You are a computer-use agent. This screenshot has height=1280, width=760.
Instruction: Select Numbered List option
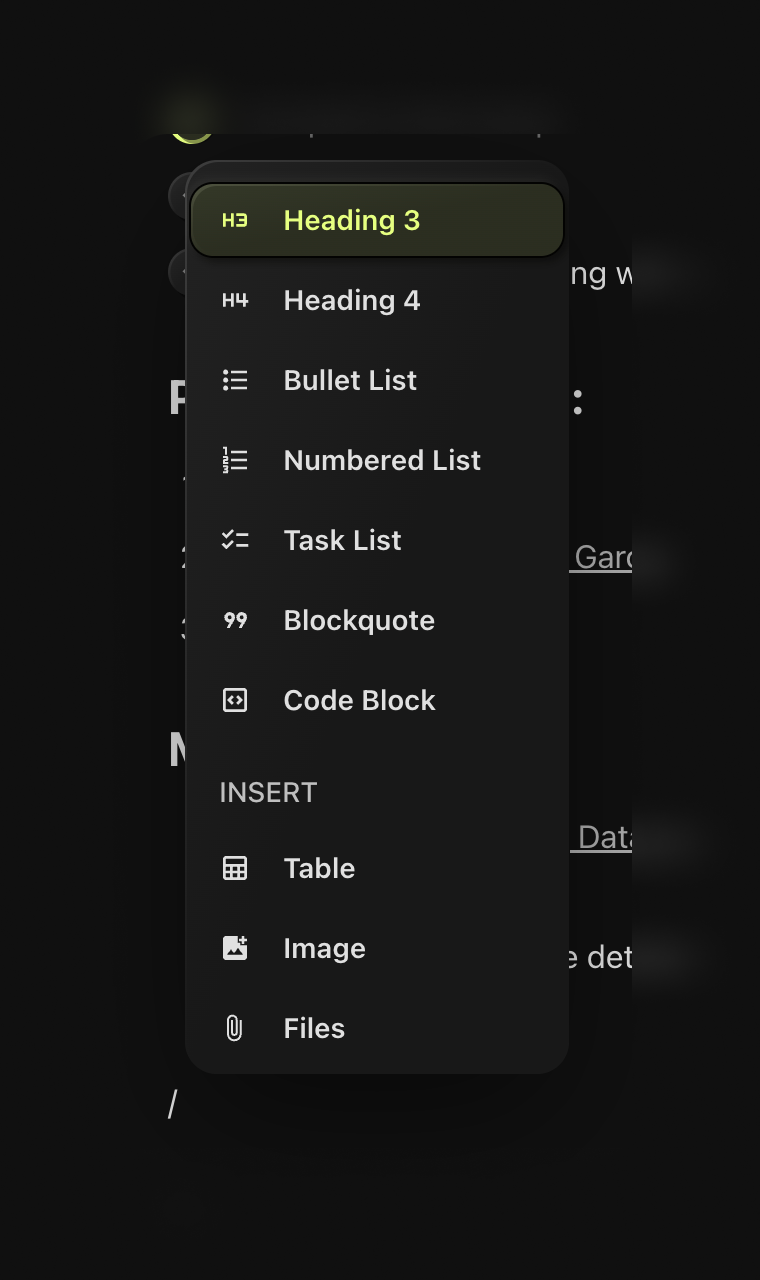(x=382, y=461)
